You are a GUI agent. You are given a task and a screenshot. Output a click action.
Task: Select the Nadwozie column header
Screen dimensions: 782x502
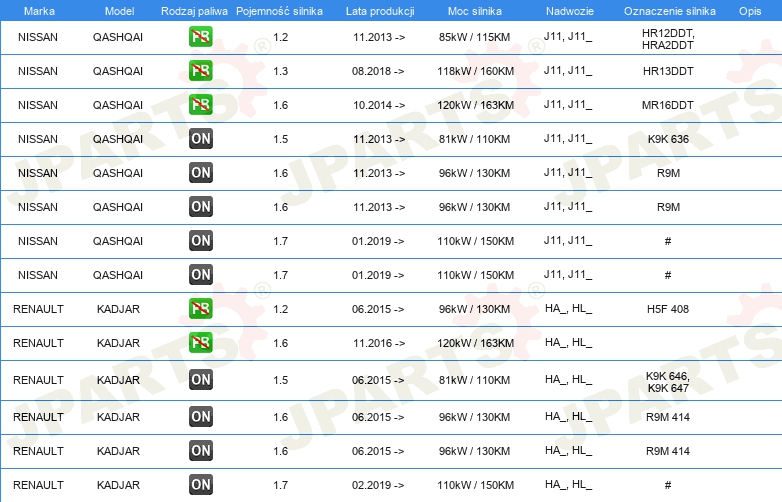click(x=570, y=11)
